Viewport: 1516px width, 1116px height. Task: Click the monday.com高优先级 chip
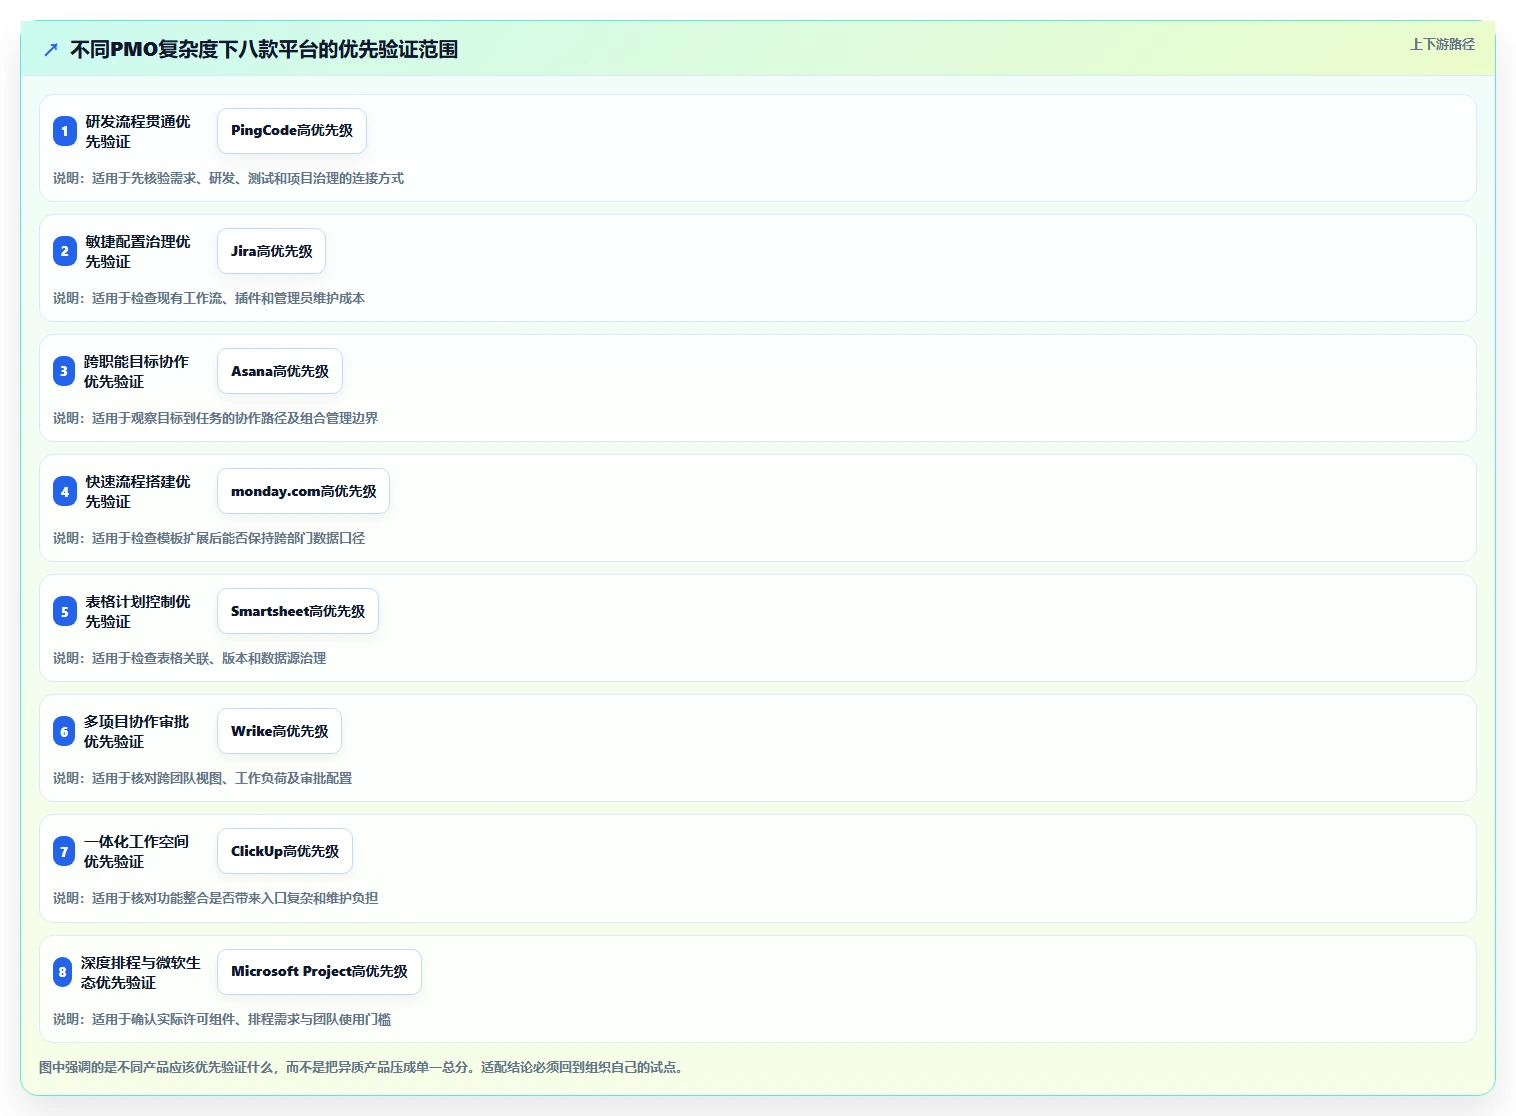pyautogui.click(x=304, y=491)
